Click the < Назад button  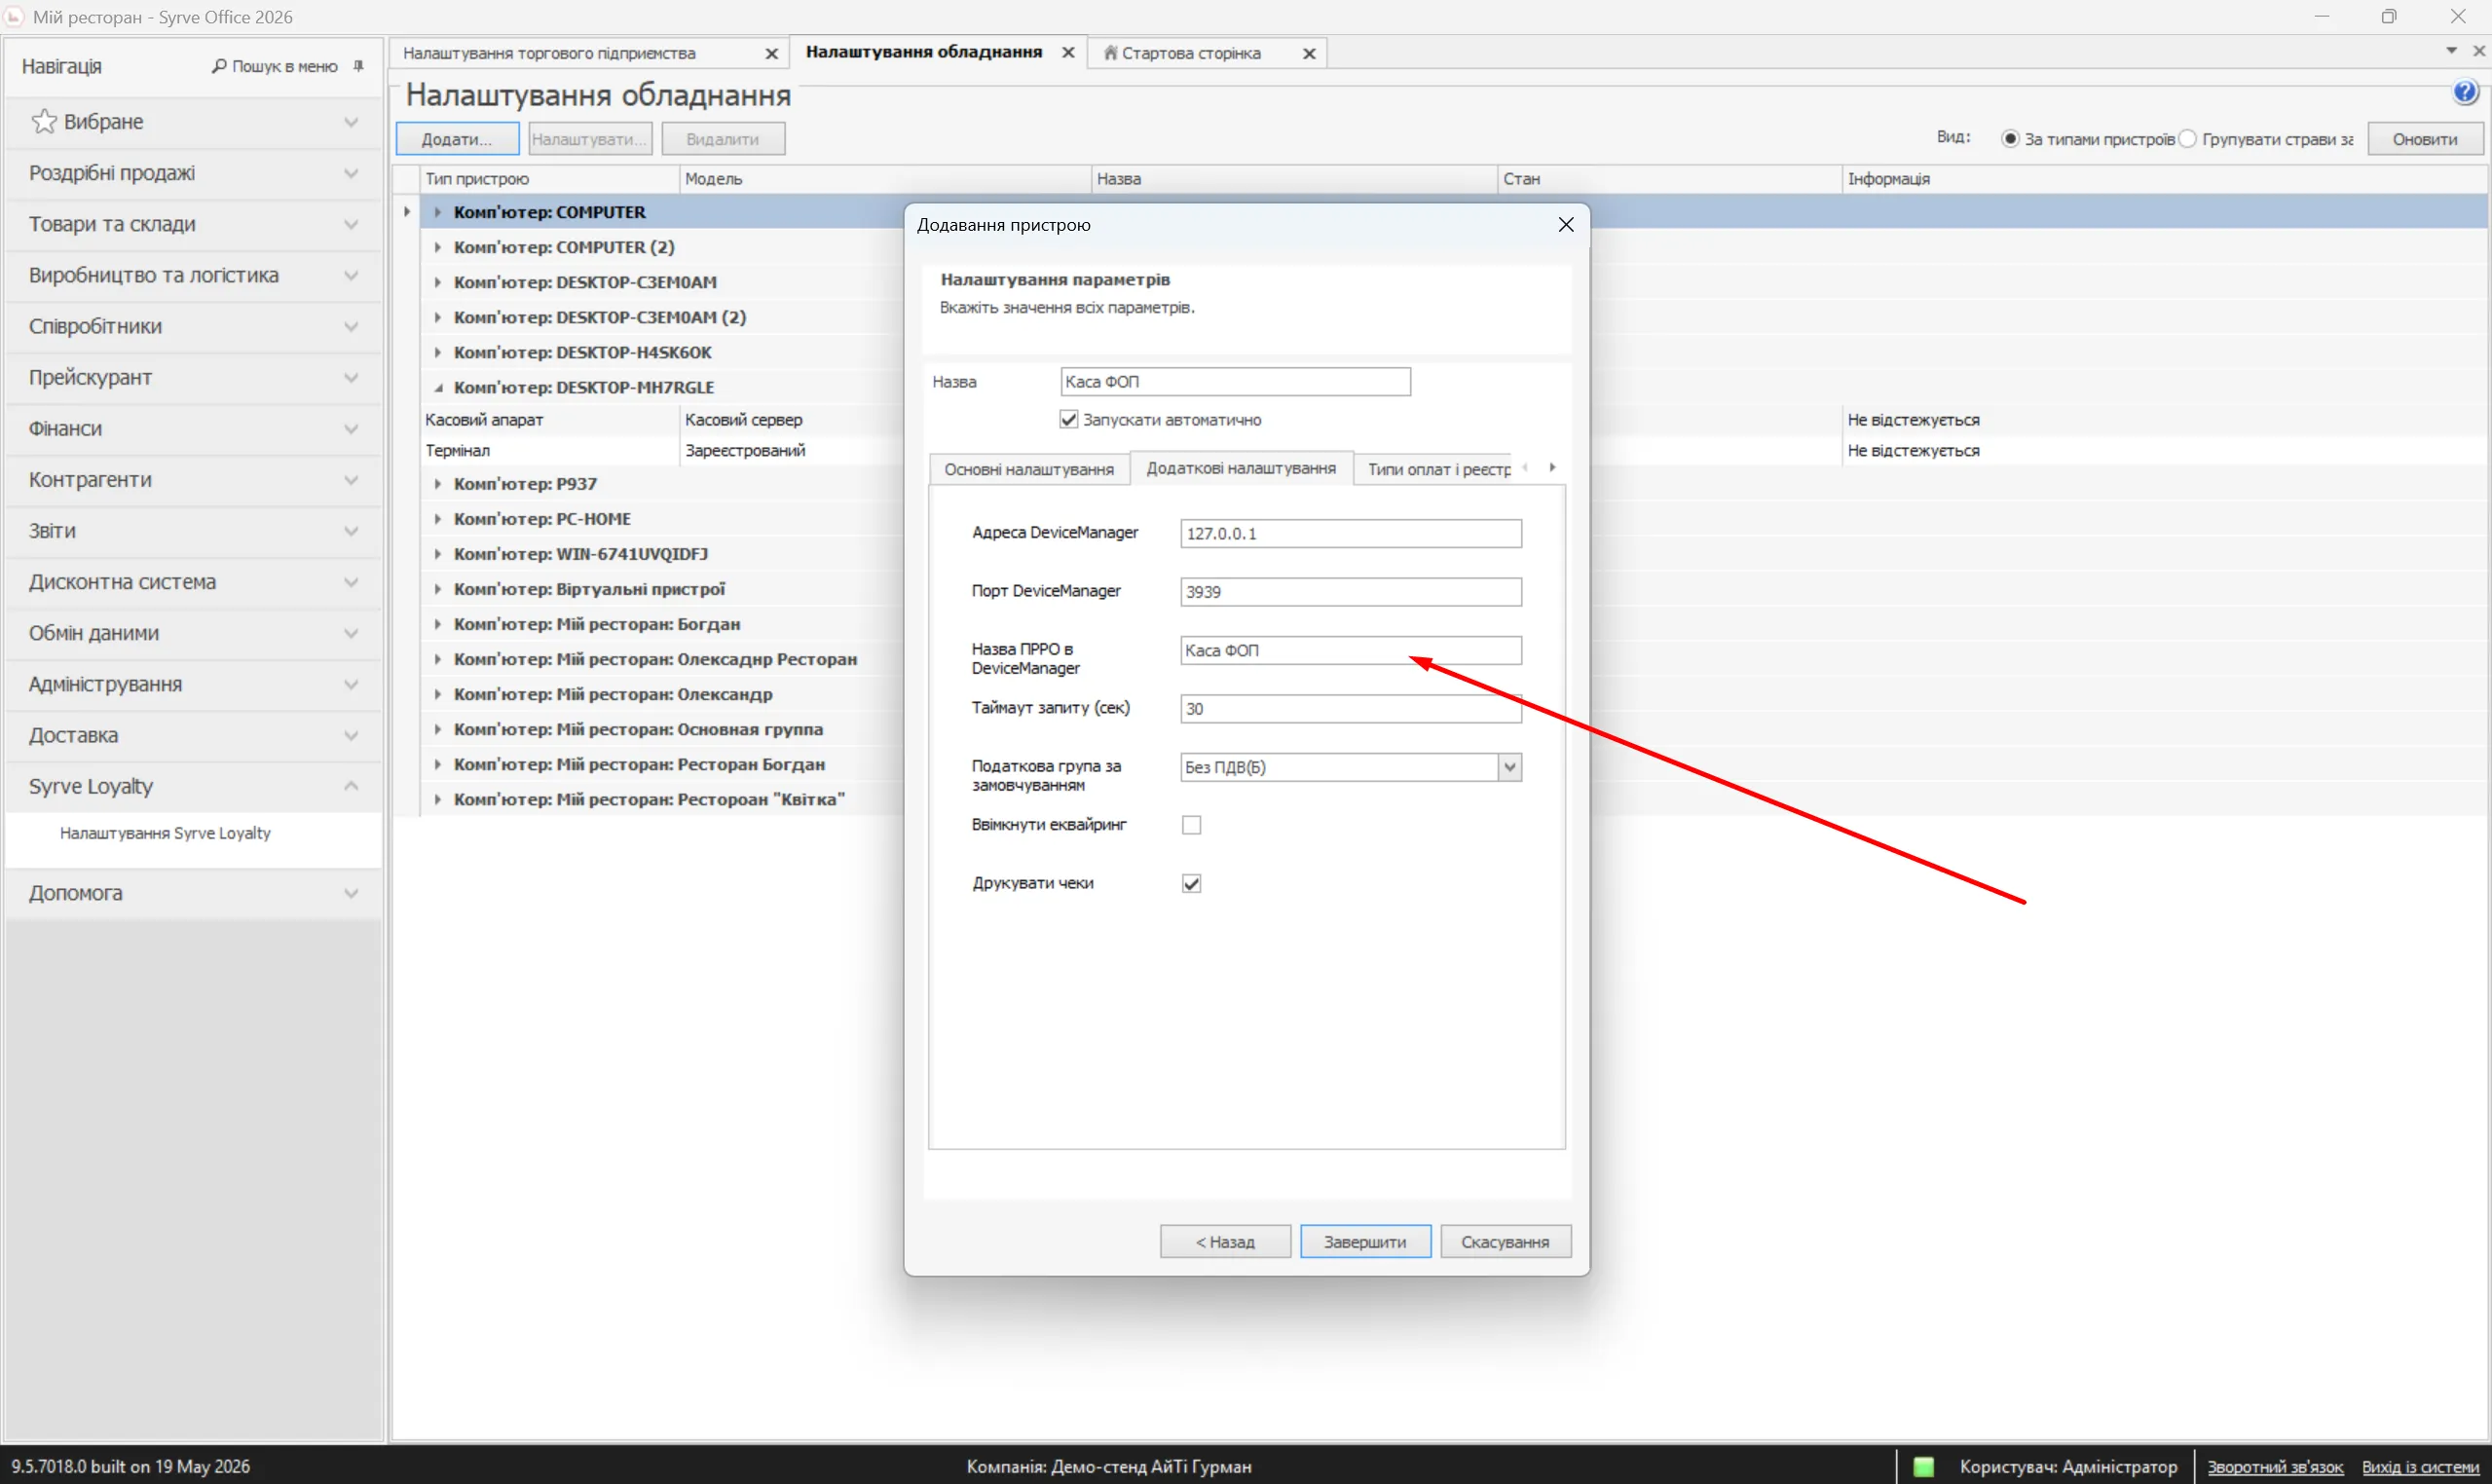point(1225,1242)
